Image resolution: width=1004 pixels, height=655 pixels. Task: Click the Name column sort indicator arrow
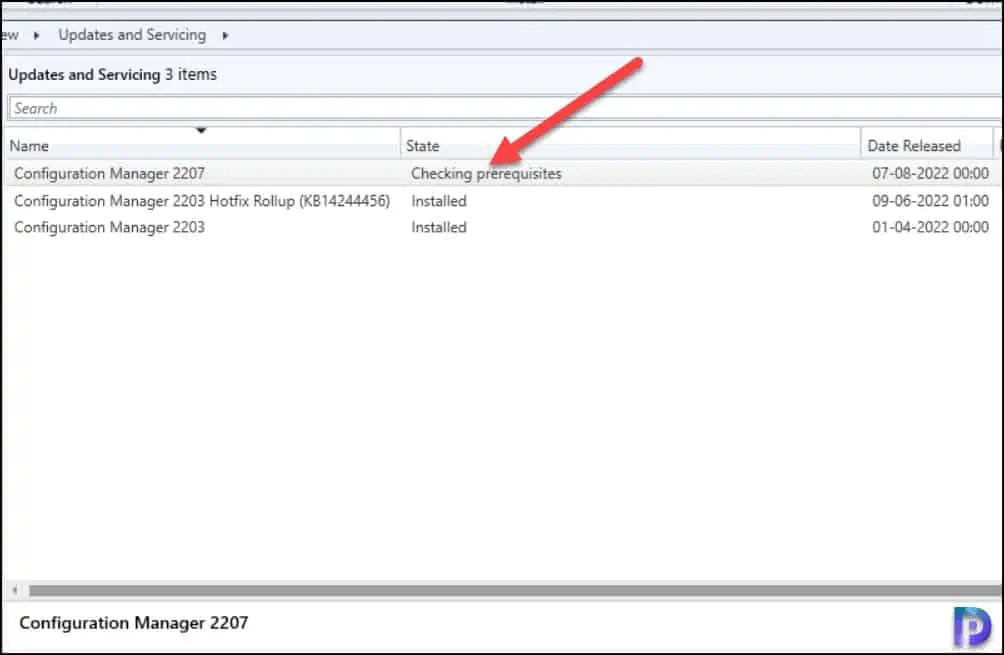click(201, 131)
